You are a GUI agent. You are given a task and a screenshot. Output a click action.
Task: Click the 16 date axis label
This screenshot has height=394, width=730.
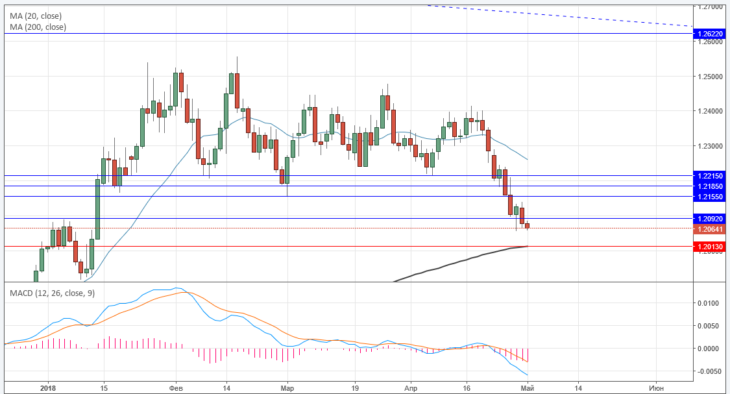pos(467,388)
